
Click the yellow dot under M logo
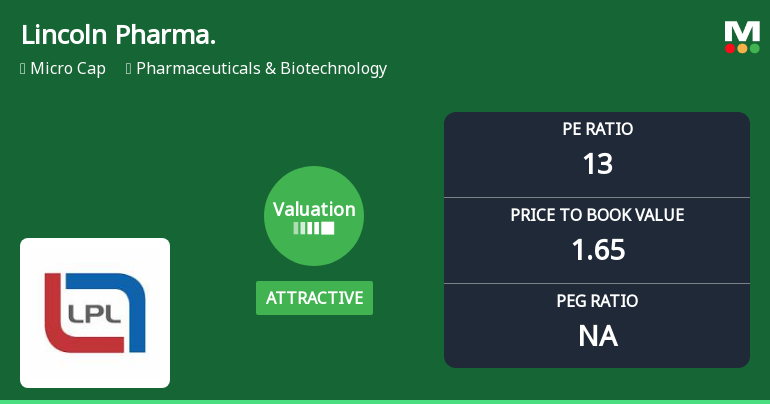tap(742, 48)
